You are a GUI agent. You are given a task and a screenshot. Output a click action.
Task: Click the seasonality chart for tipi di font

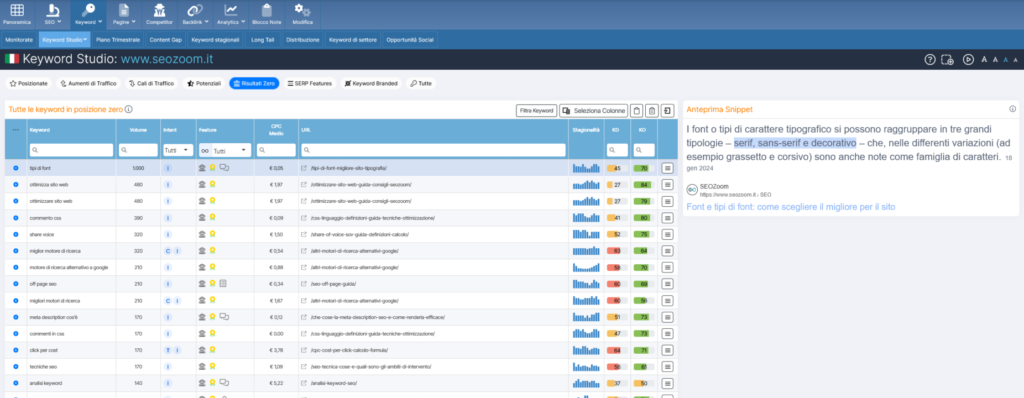[586, 168]
